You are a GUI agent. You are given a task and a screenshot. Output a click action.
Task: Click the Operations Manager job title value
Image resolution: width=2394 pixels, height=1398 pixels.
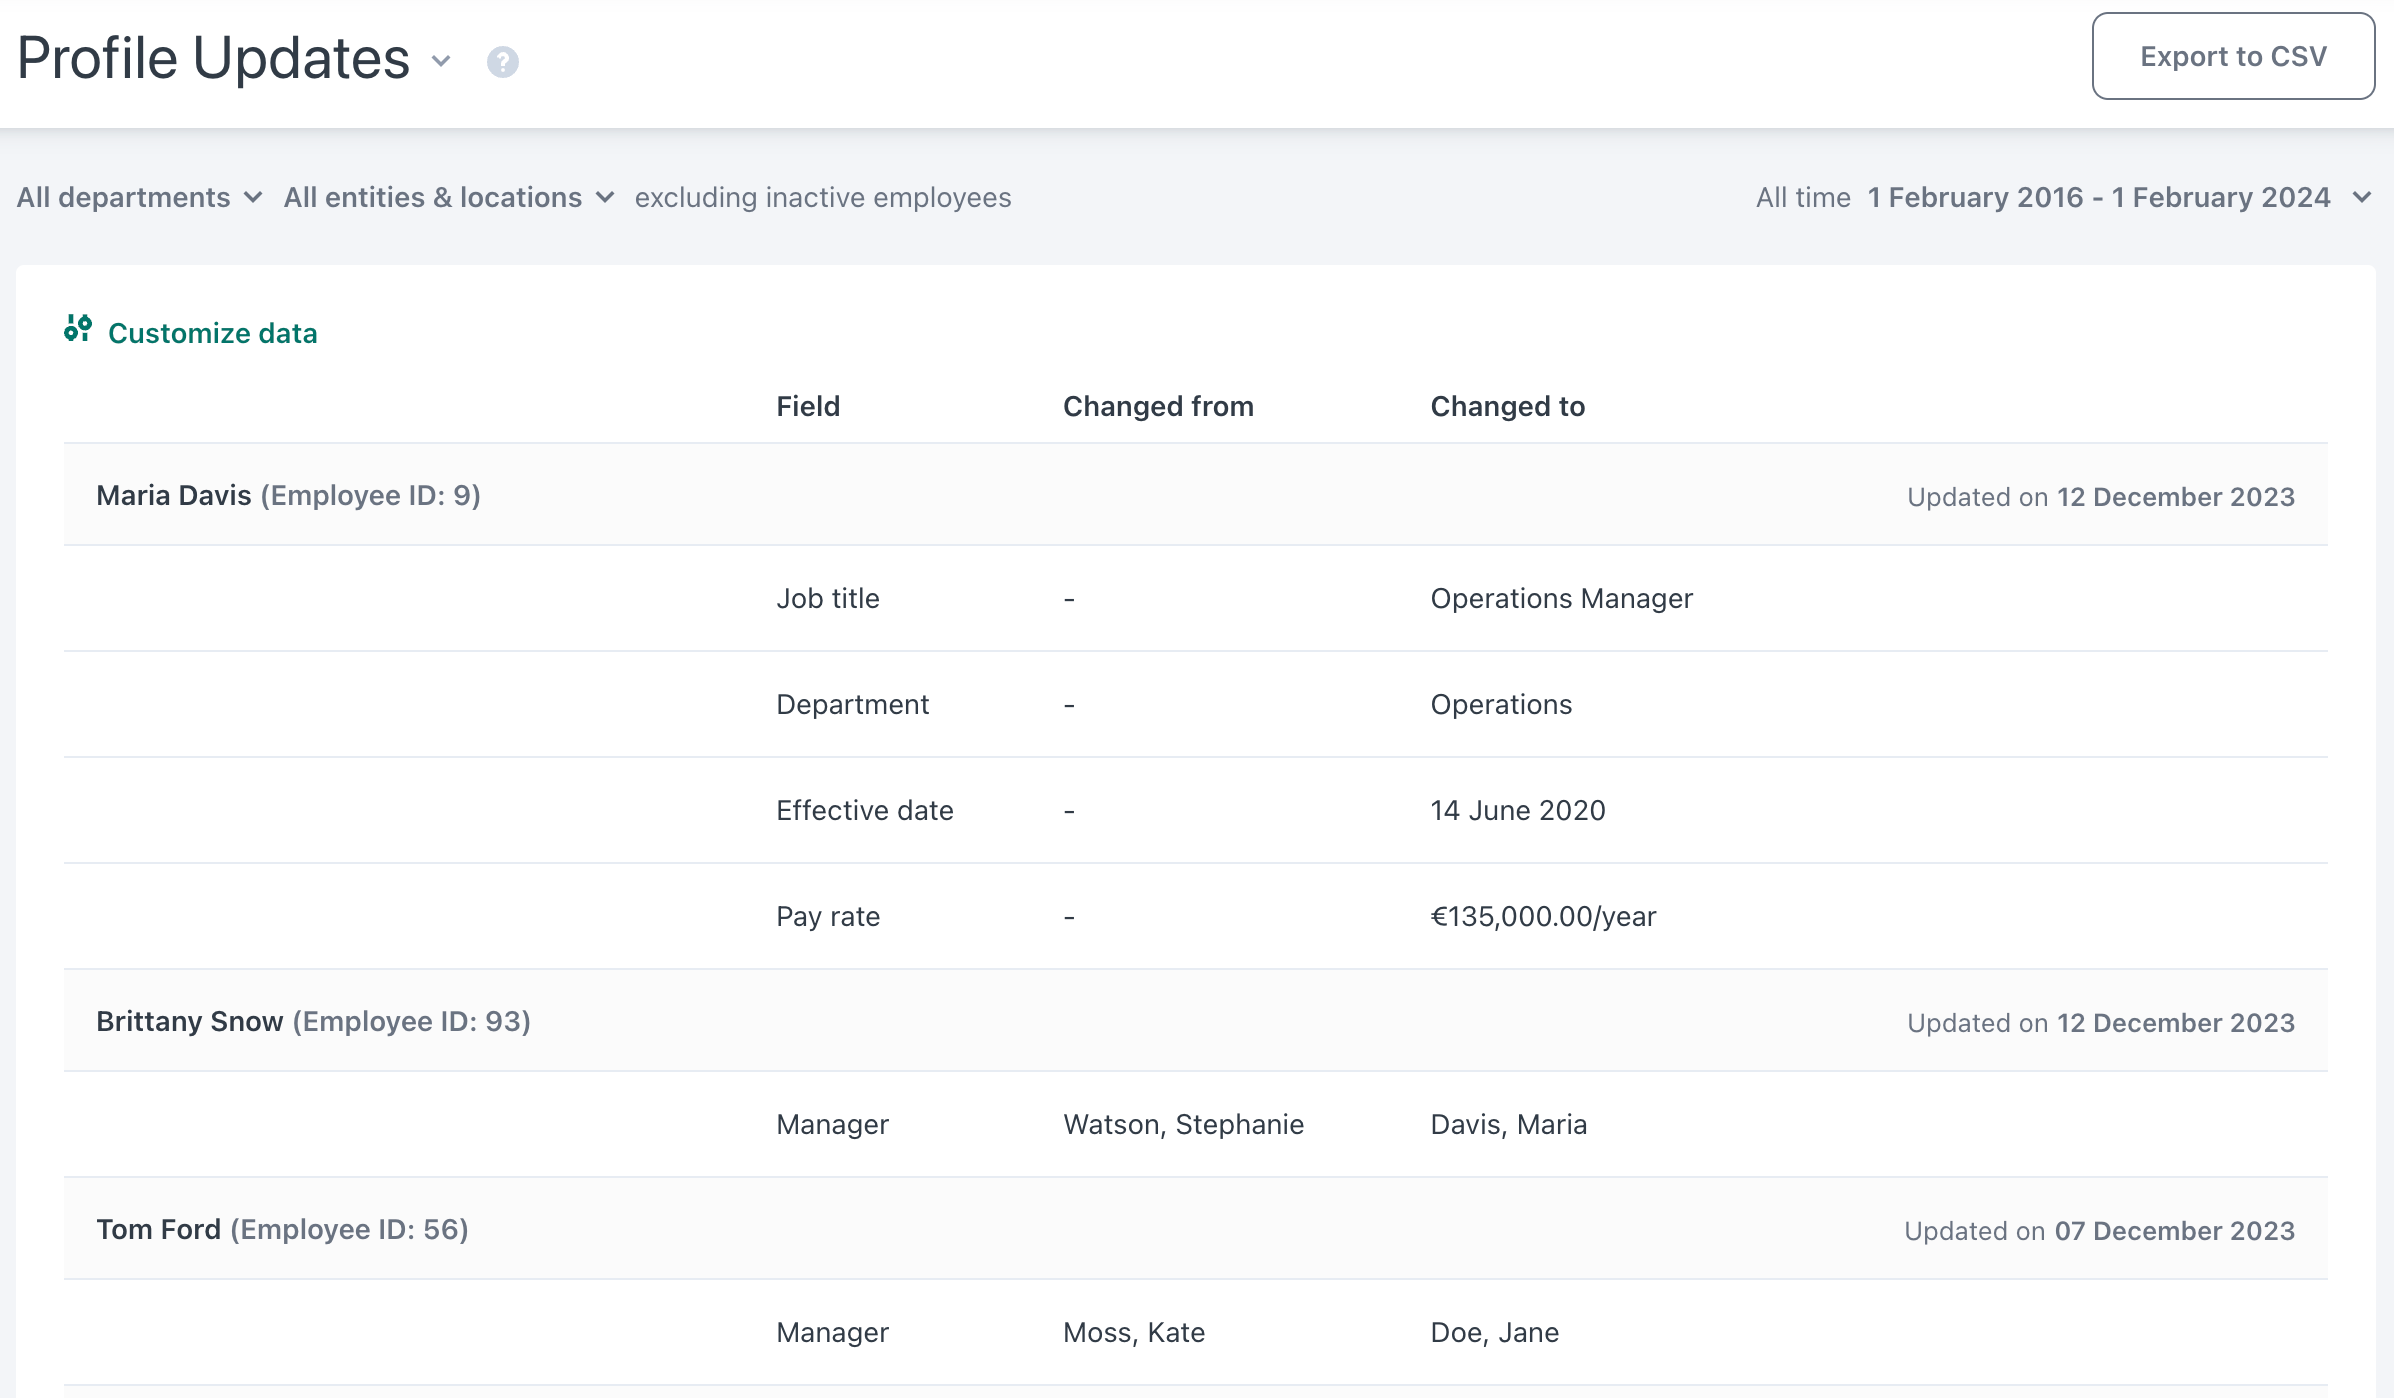1561,598
